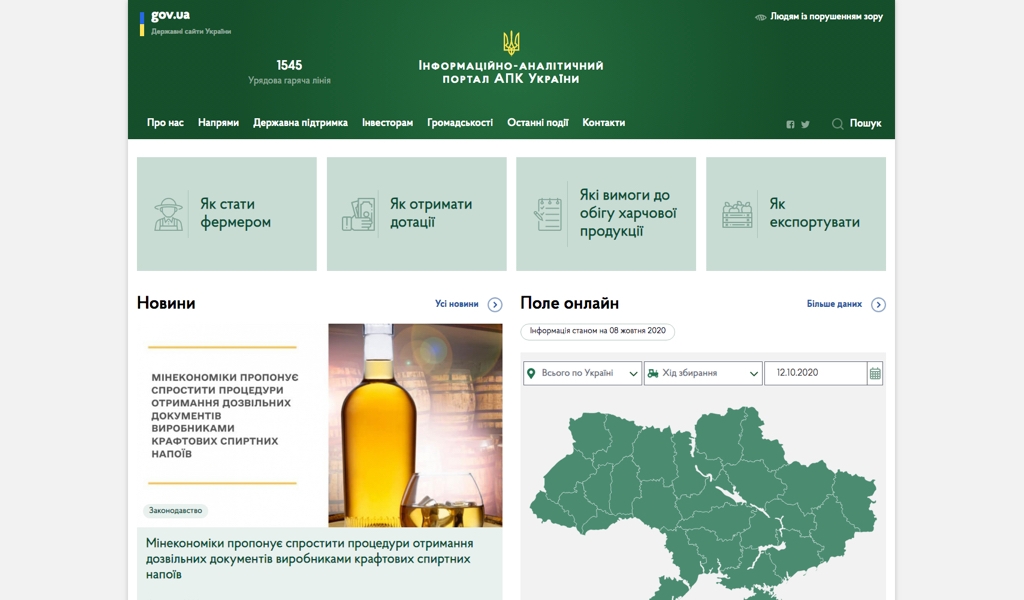Click the produce crate export icon
This screenshot has height=600, width=1024.
click(737, 214)
